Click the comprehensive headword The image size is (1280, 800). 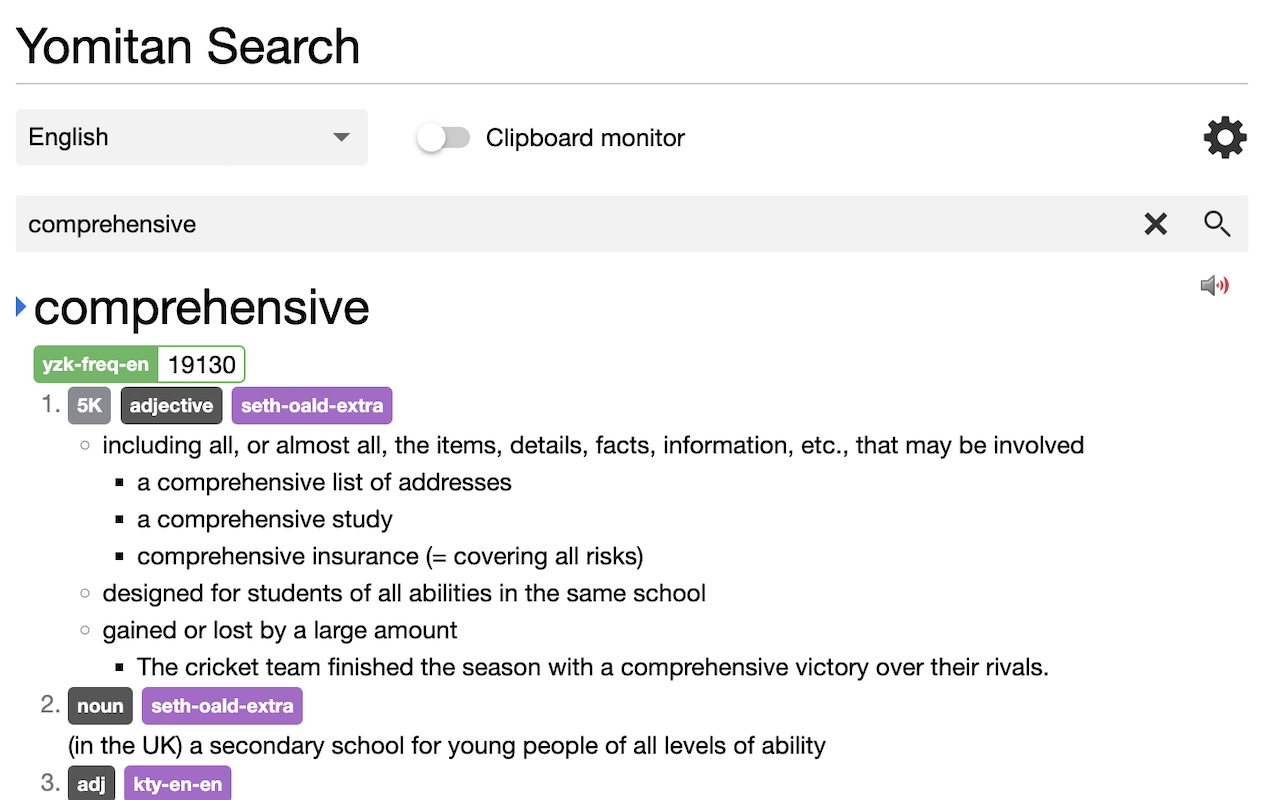[201, 308]
